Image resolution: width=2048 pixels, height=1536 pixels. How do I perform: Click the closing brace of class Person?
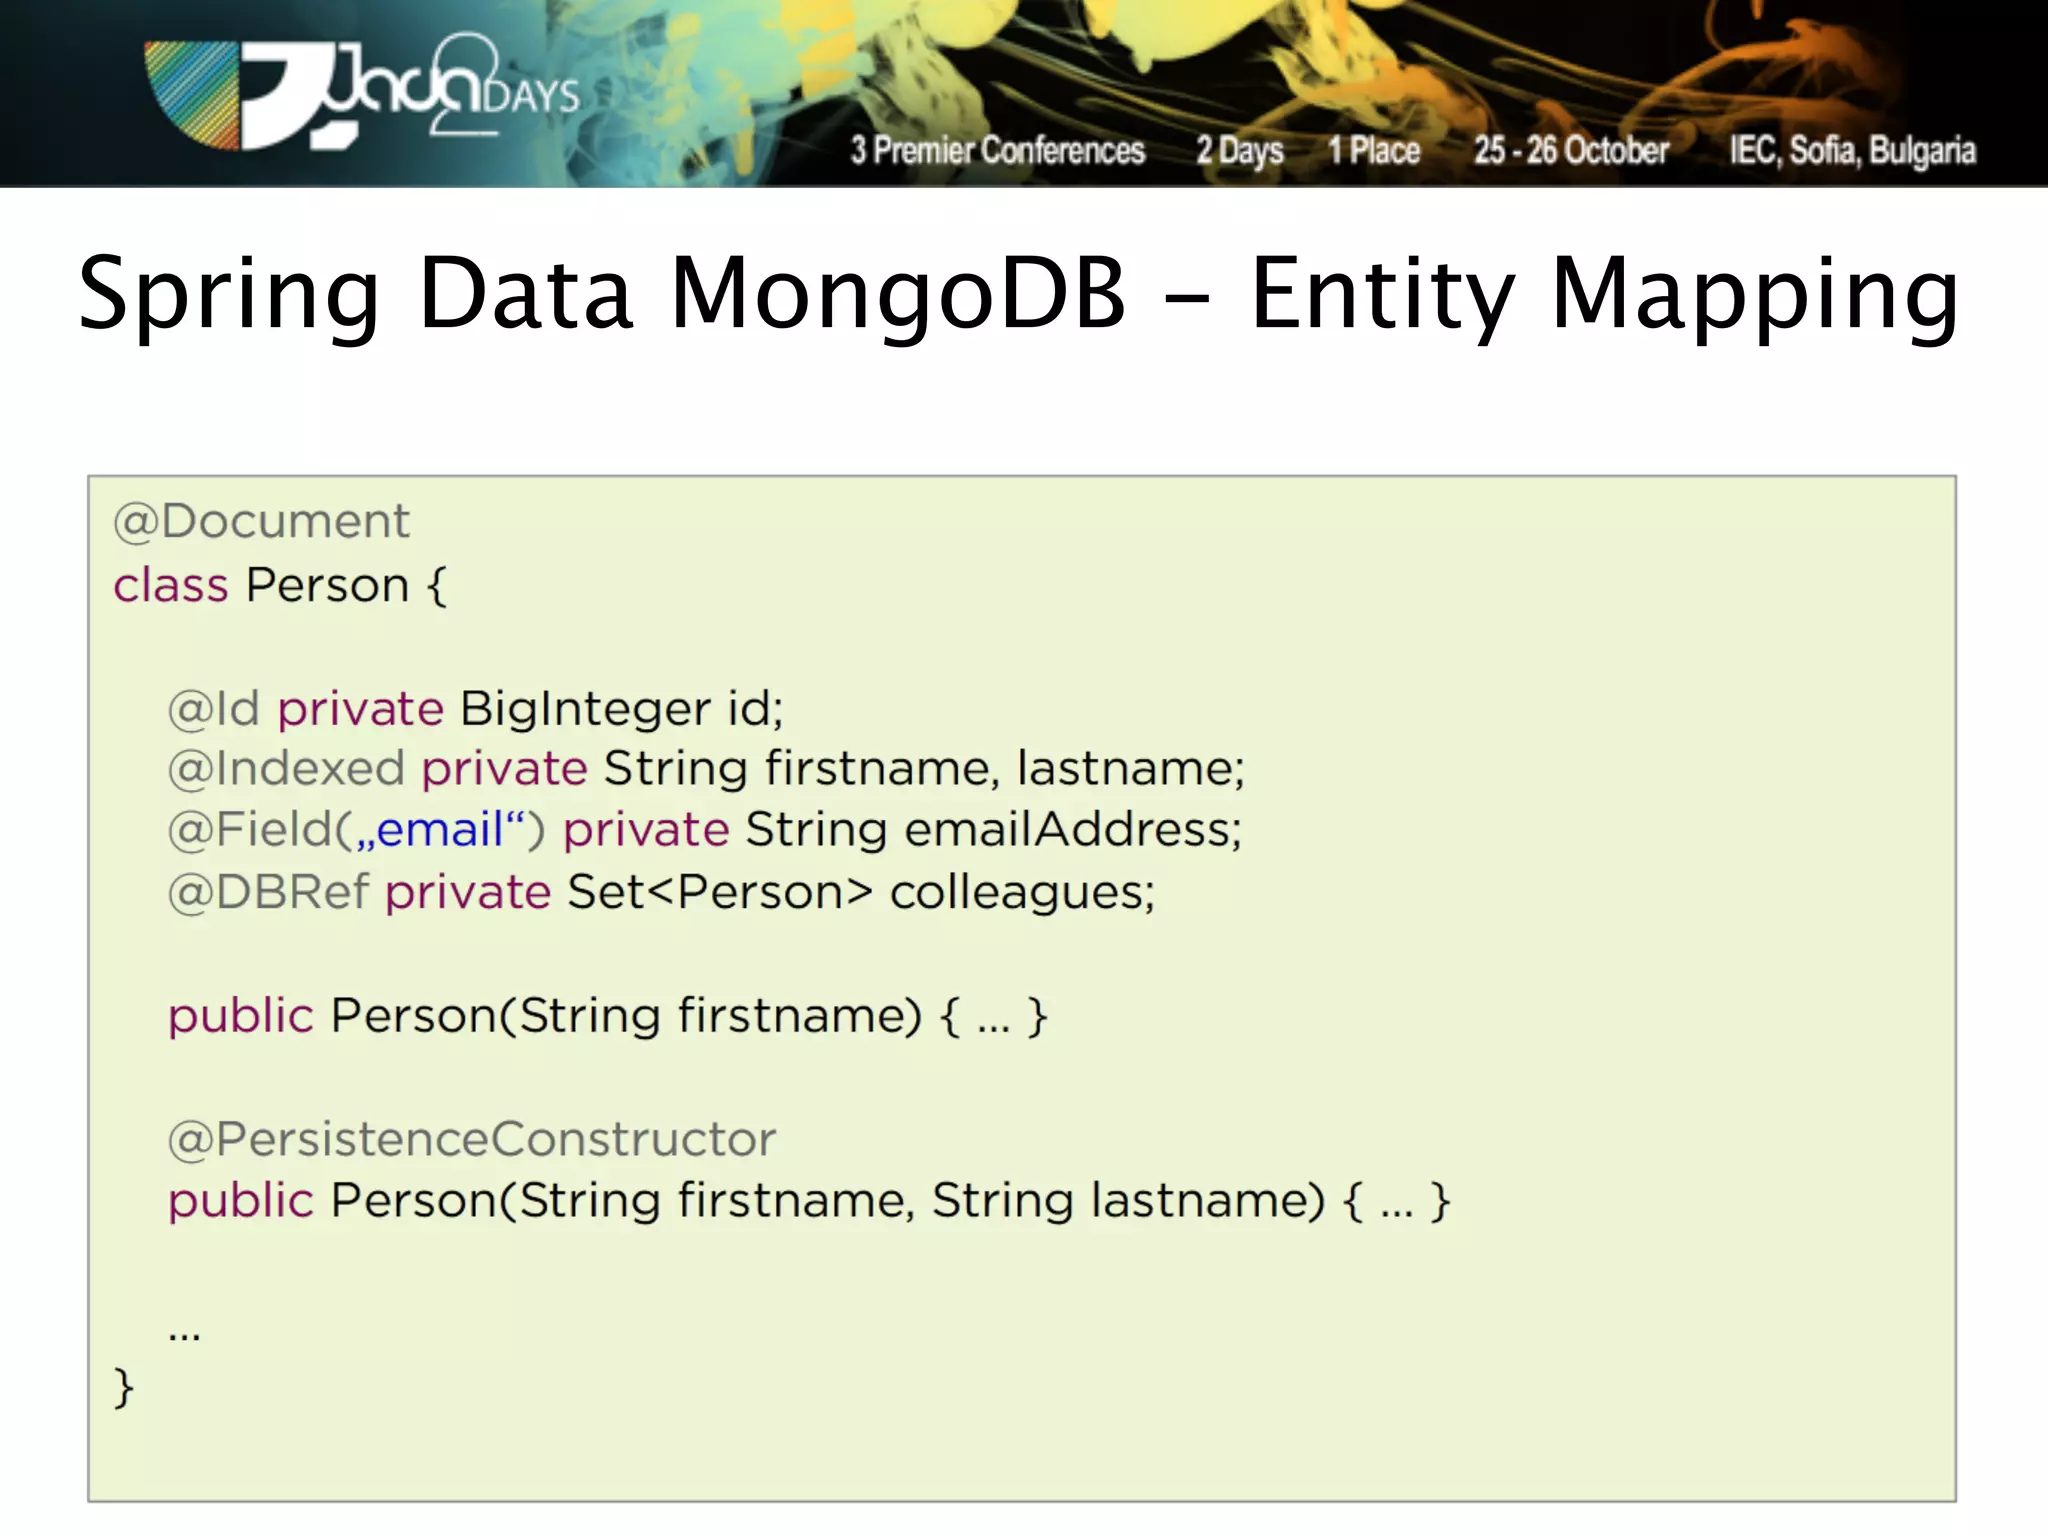(x=123, y=1388)
